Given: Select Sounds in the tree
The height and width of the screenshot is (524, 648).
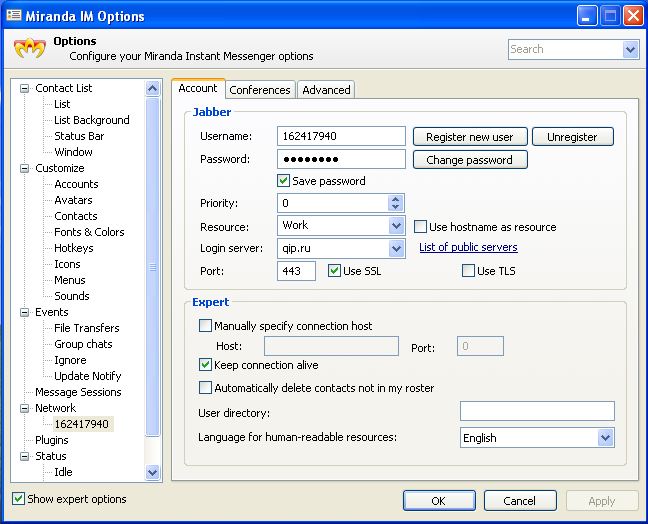Looking at the screenshot, I should (x=71, y=296).
